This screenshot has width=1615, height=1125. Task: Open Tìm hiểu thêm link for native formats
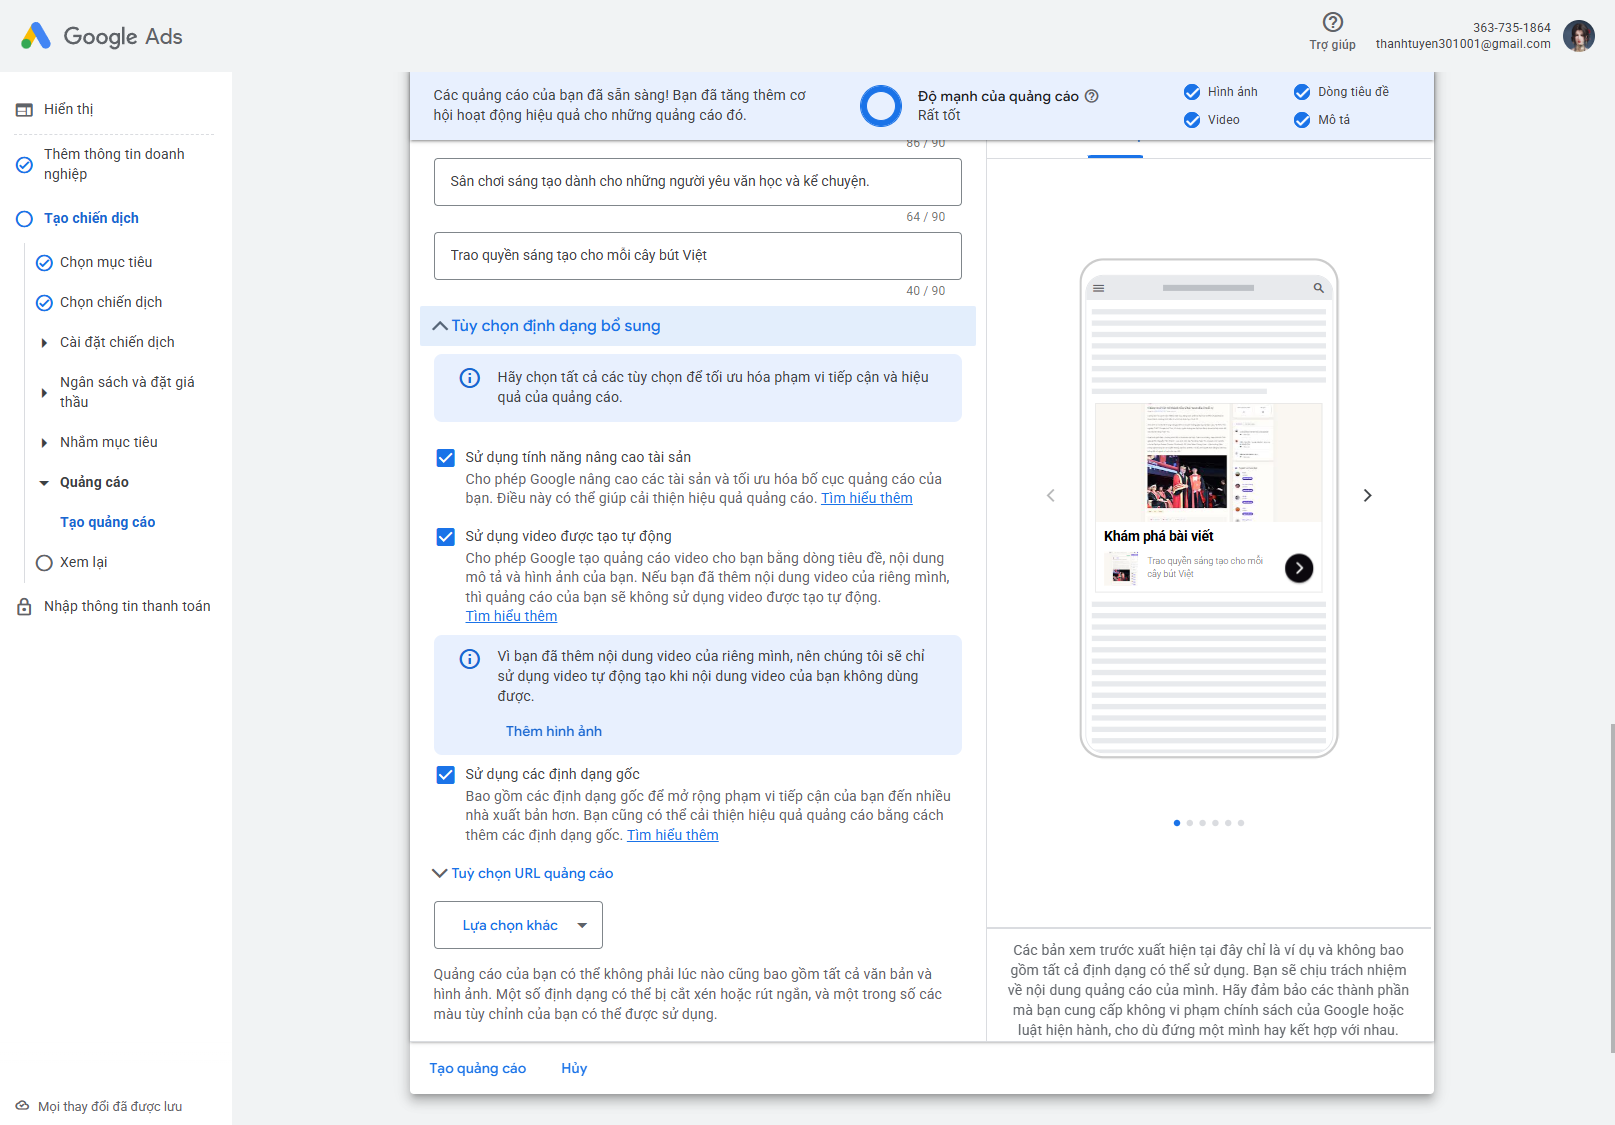click(673, 835)
